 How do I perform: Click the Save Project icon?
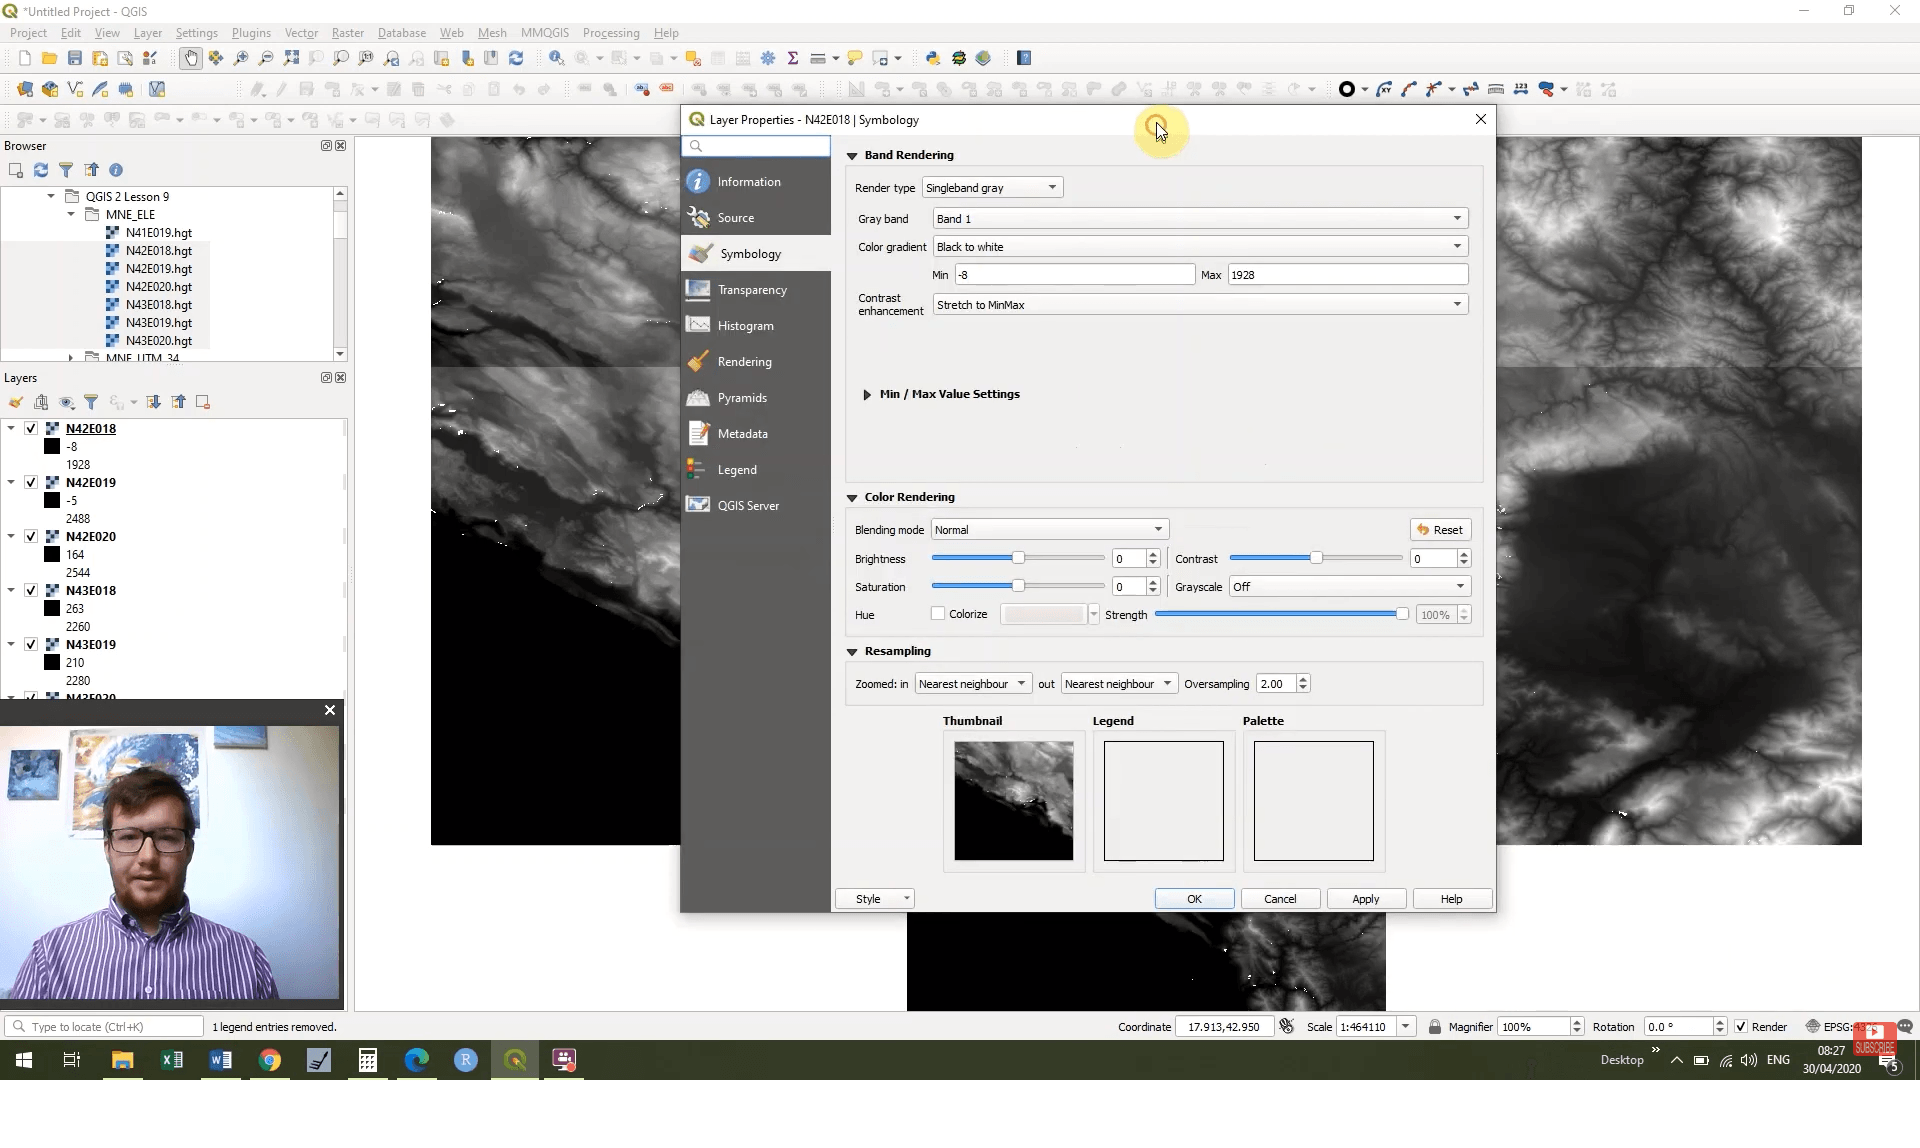pyautogui.click(x=75, y=57)
